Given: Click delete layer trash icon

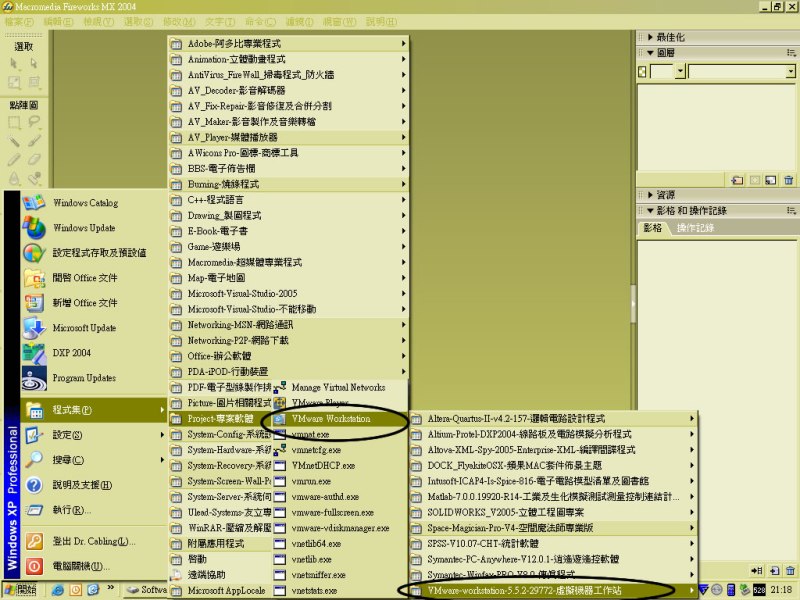Looking at the screenshot, I should tap(789, 180).
